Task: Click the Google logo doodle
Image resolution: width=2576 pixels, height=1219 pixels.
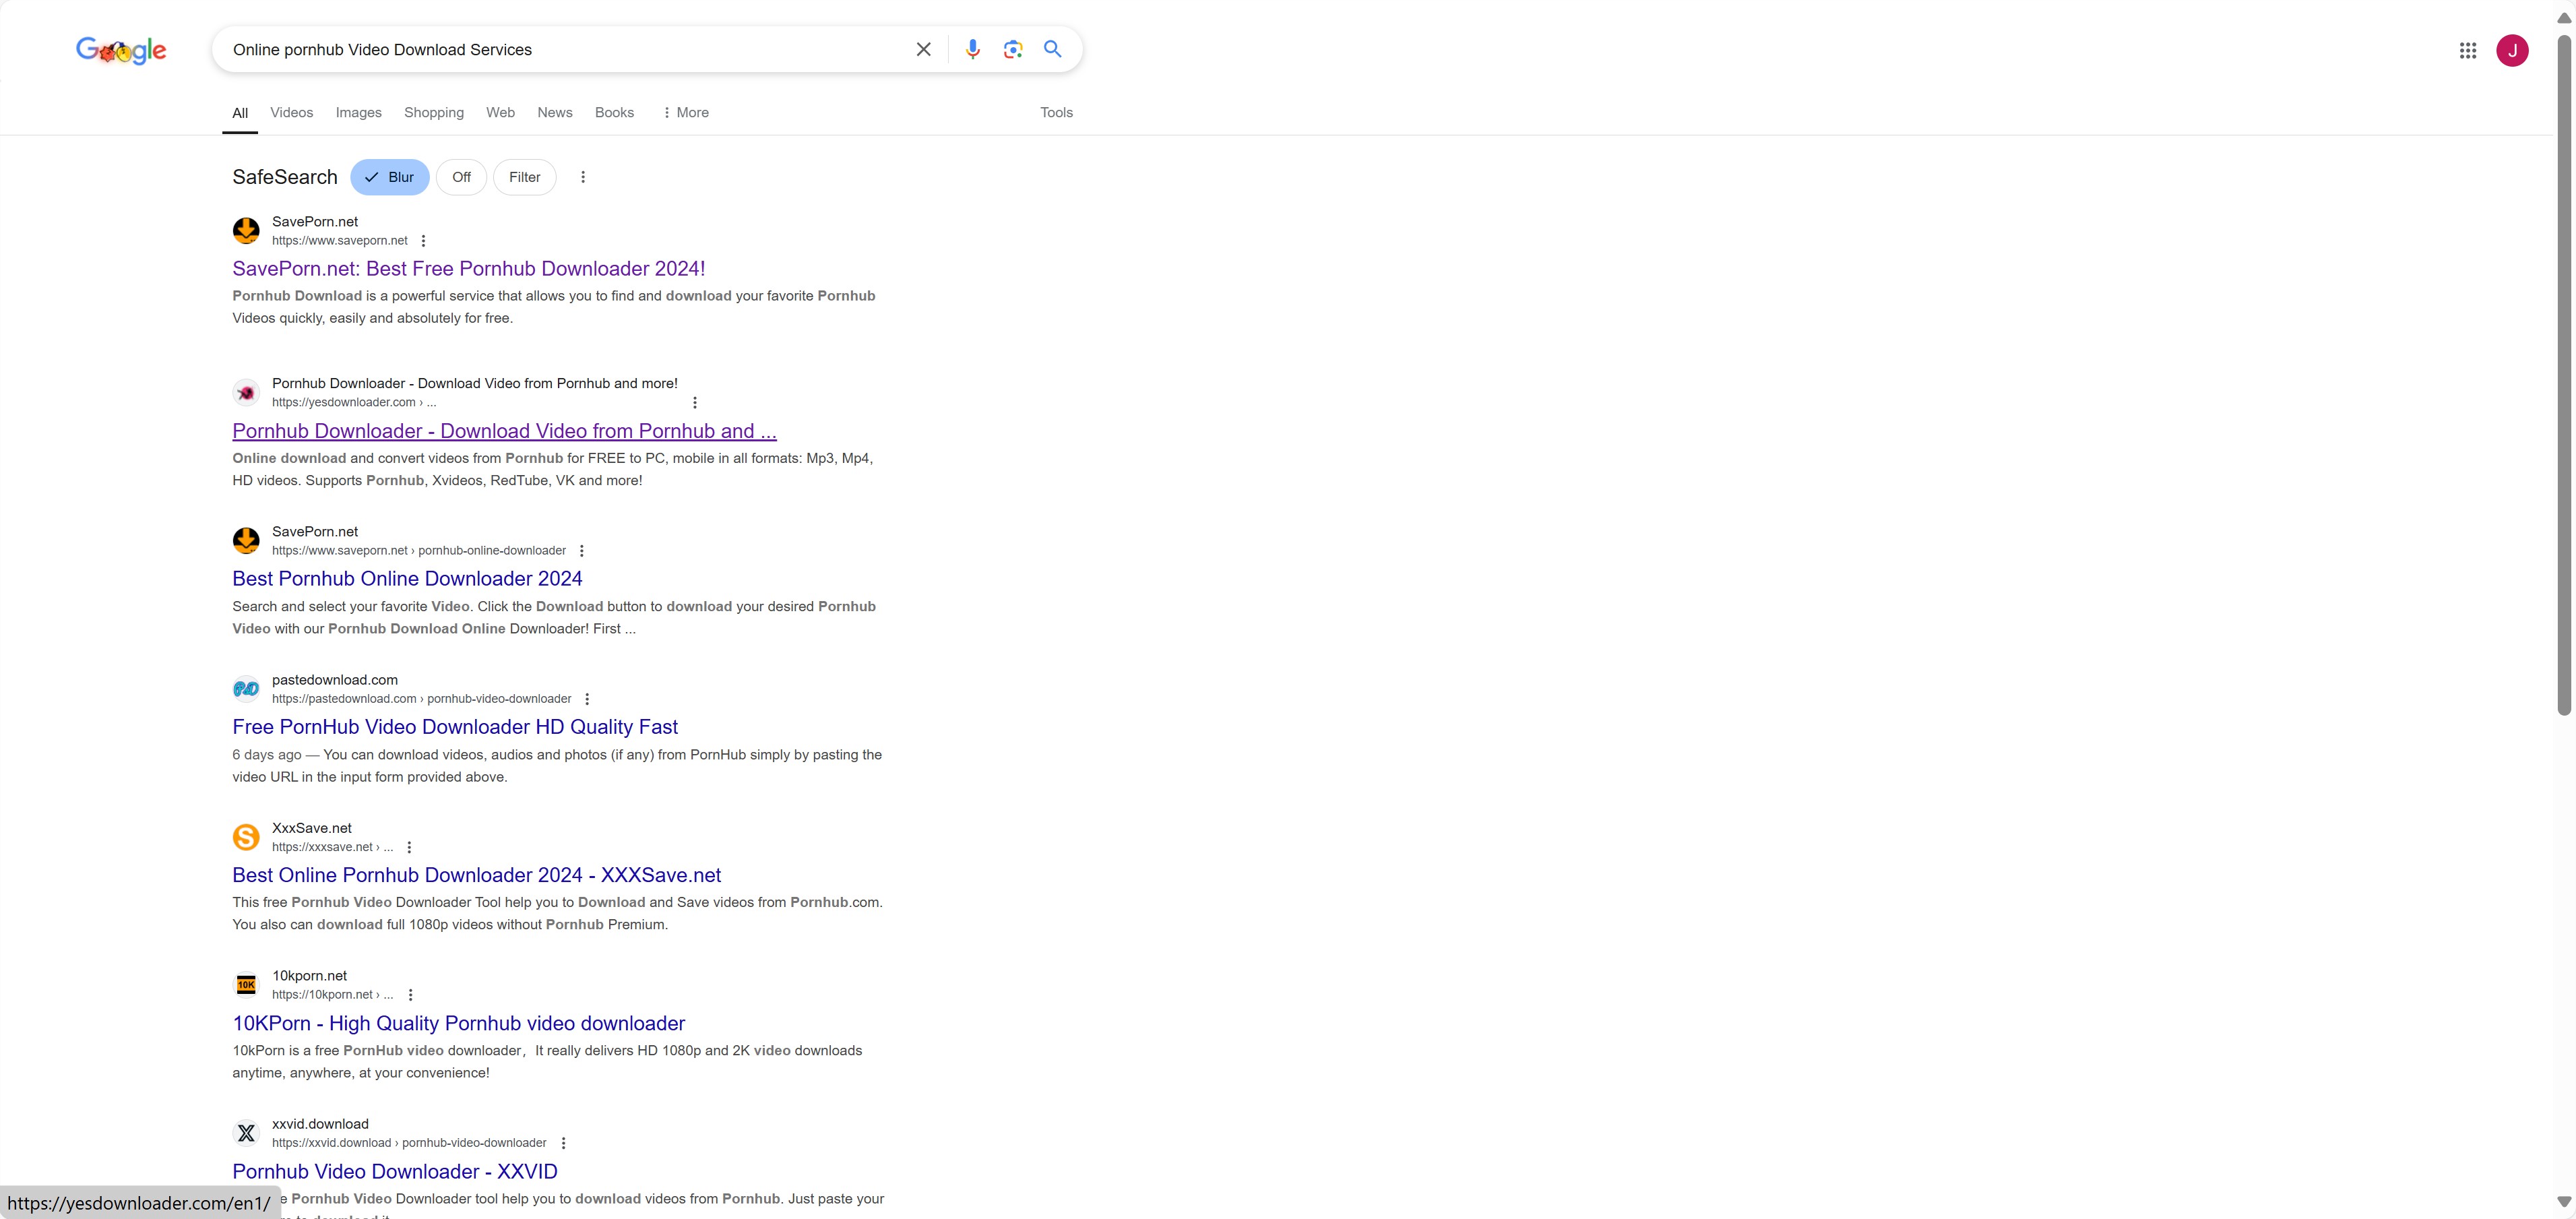Action: tap(121, 50)
